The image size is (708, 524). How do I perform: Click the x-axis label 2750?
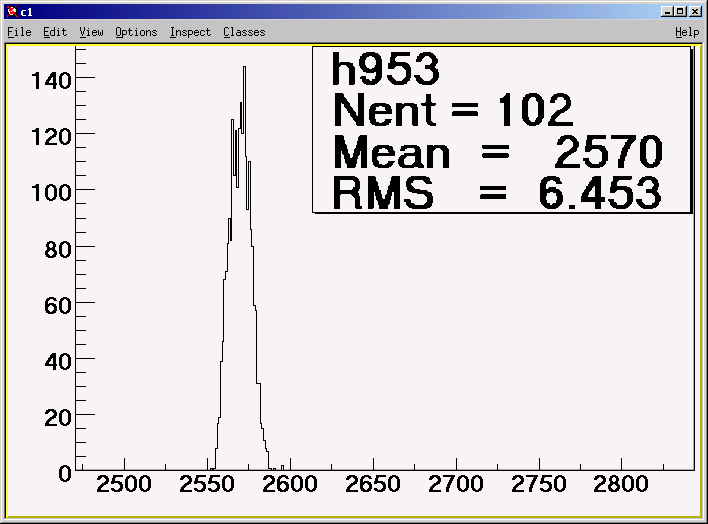coord(539,484)
